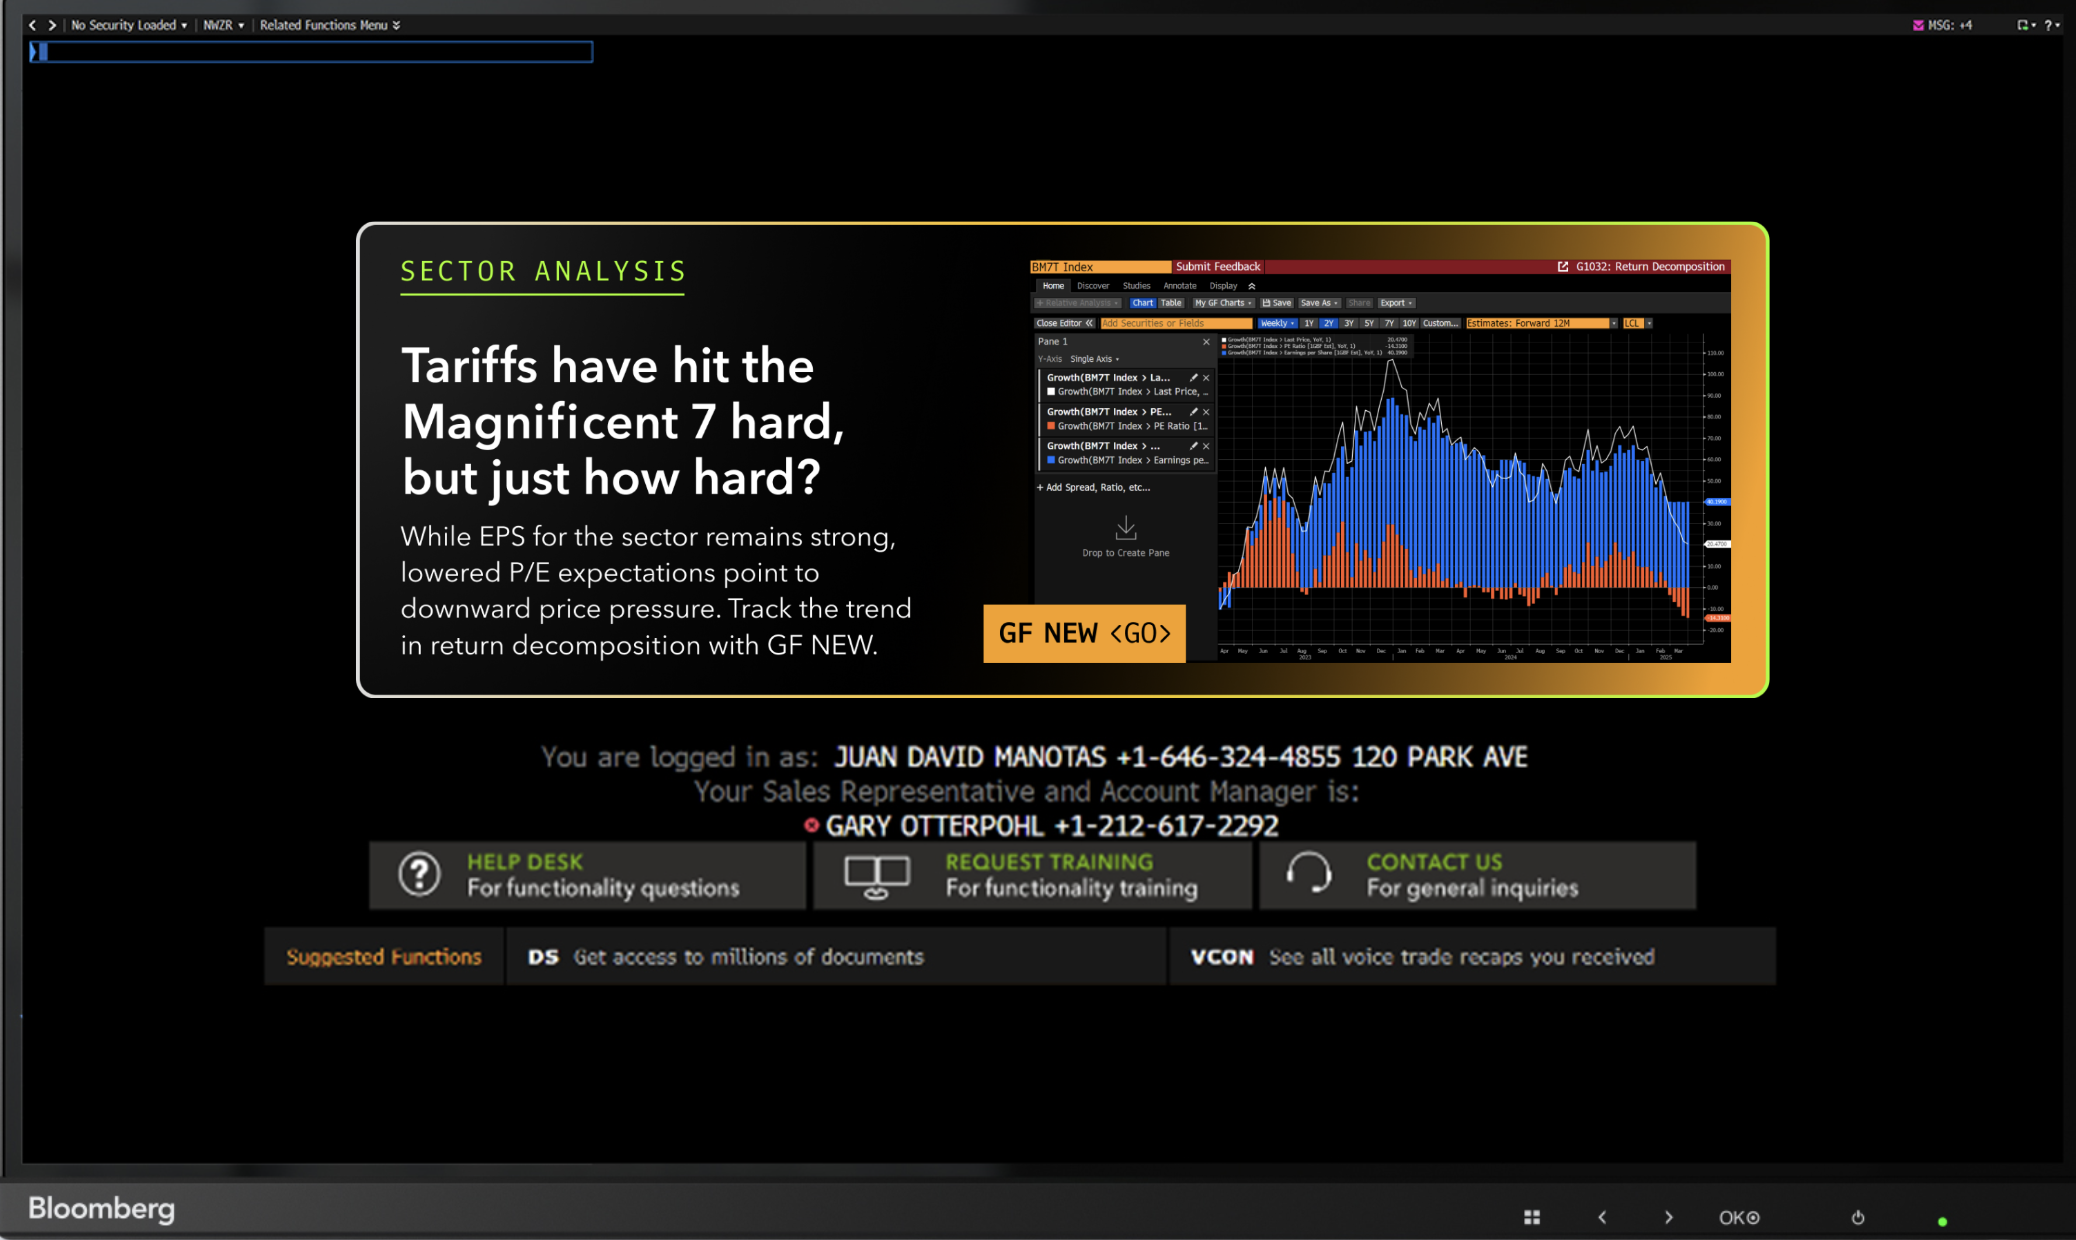Launch GF NEW <GO> from the banner

[x=1084, y=633]
